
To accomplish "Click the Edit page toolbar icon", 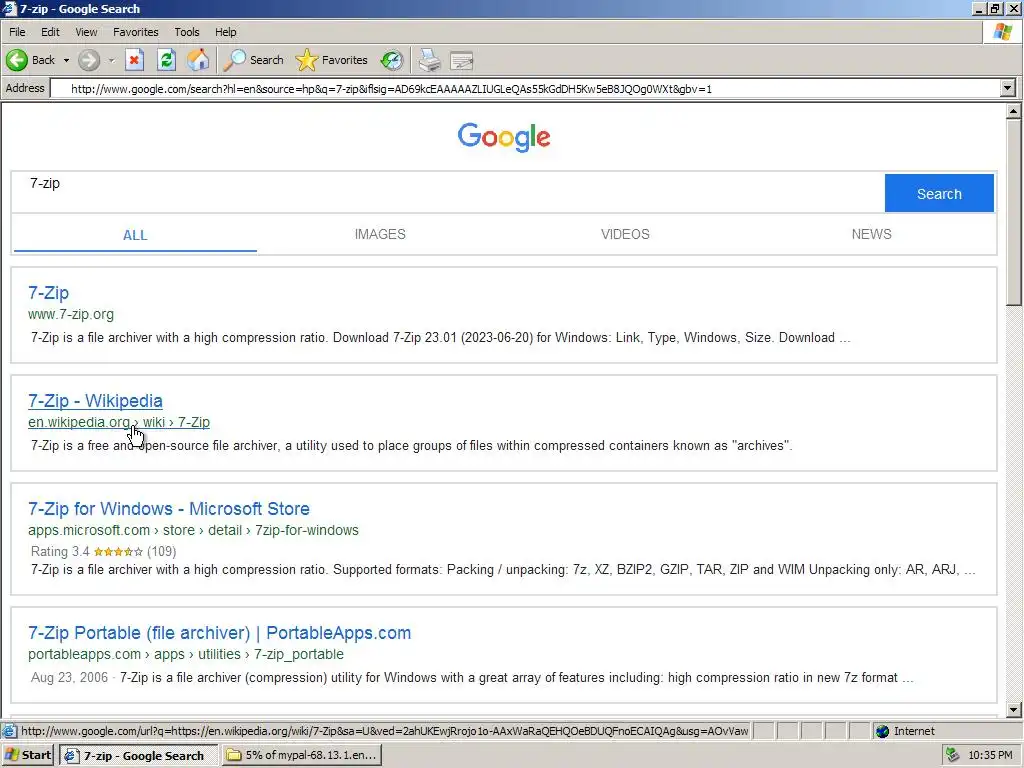I will click(462, 60).
